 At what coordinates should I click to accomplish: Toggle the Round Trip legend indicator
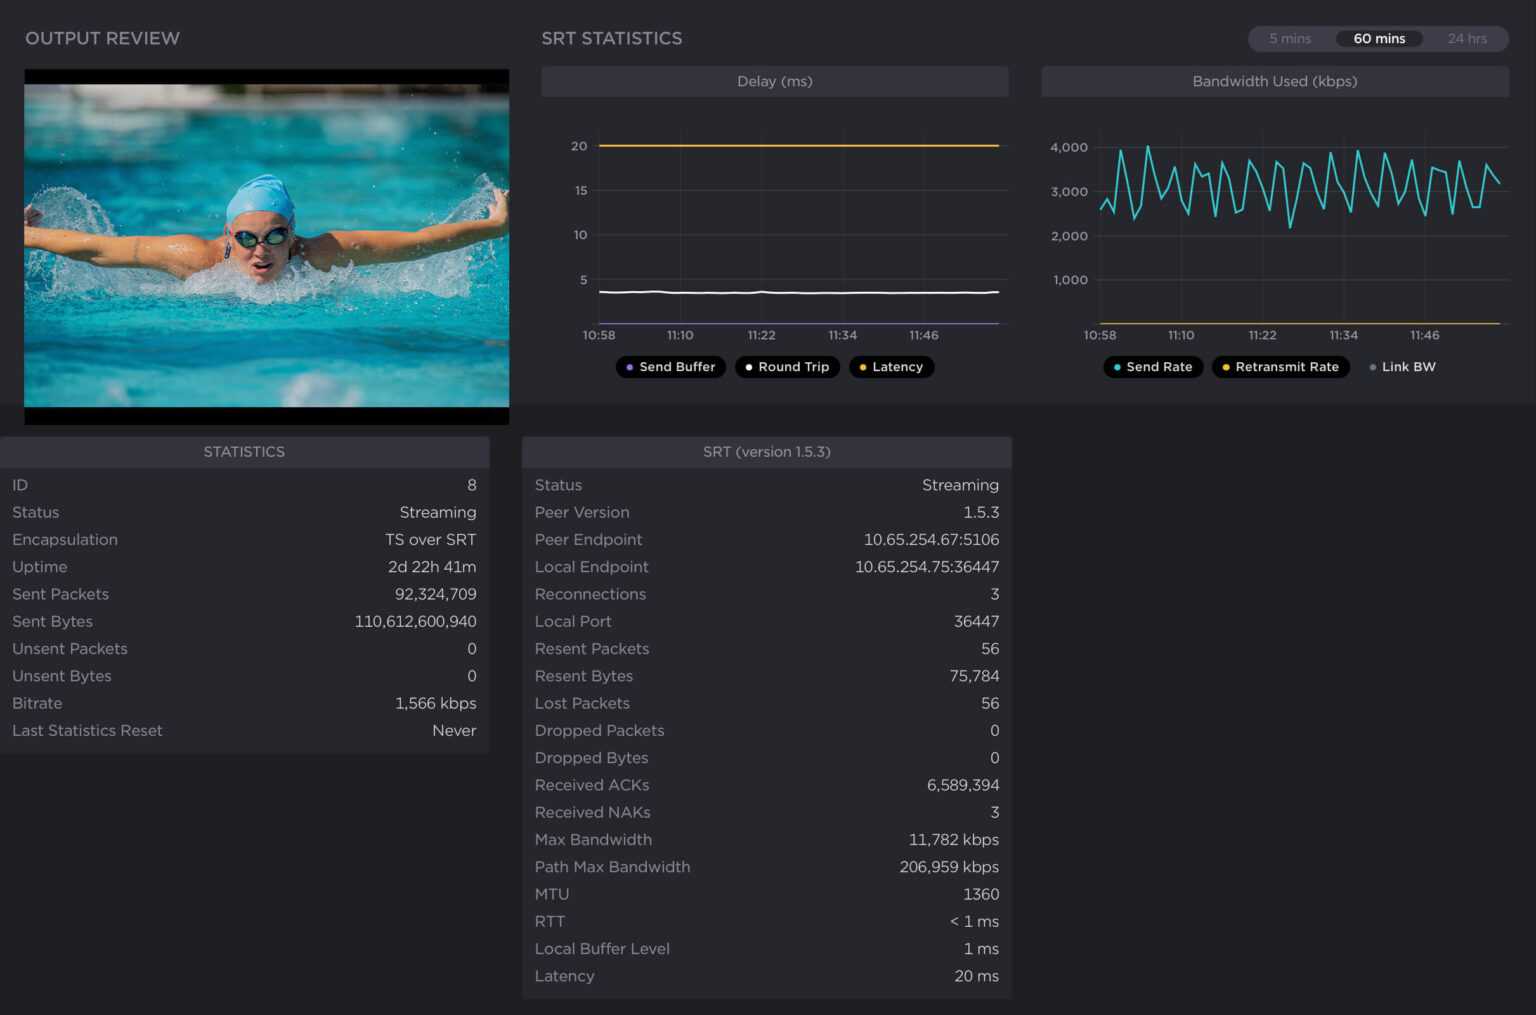coord(786,367)
